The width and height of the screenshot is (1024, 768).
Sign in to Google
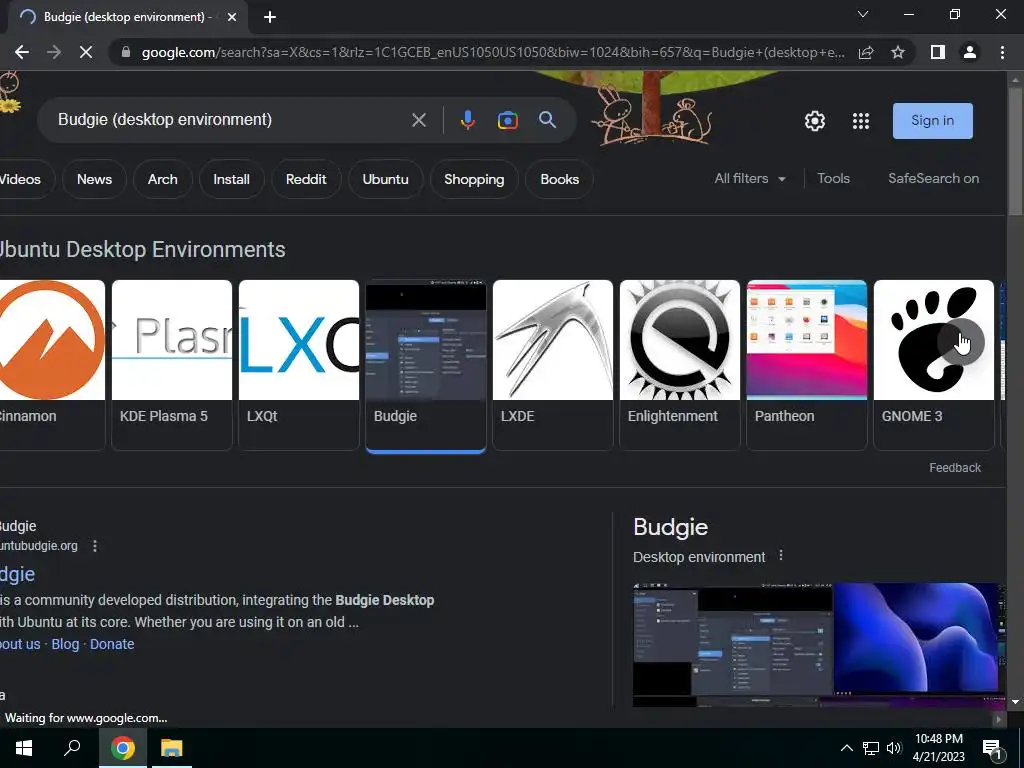(x=933, y=121)
